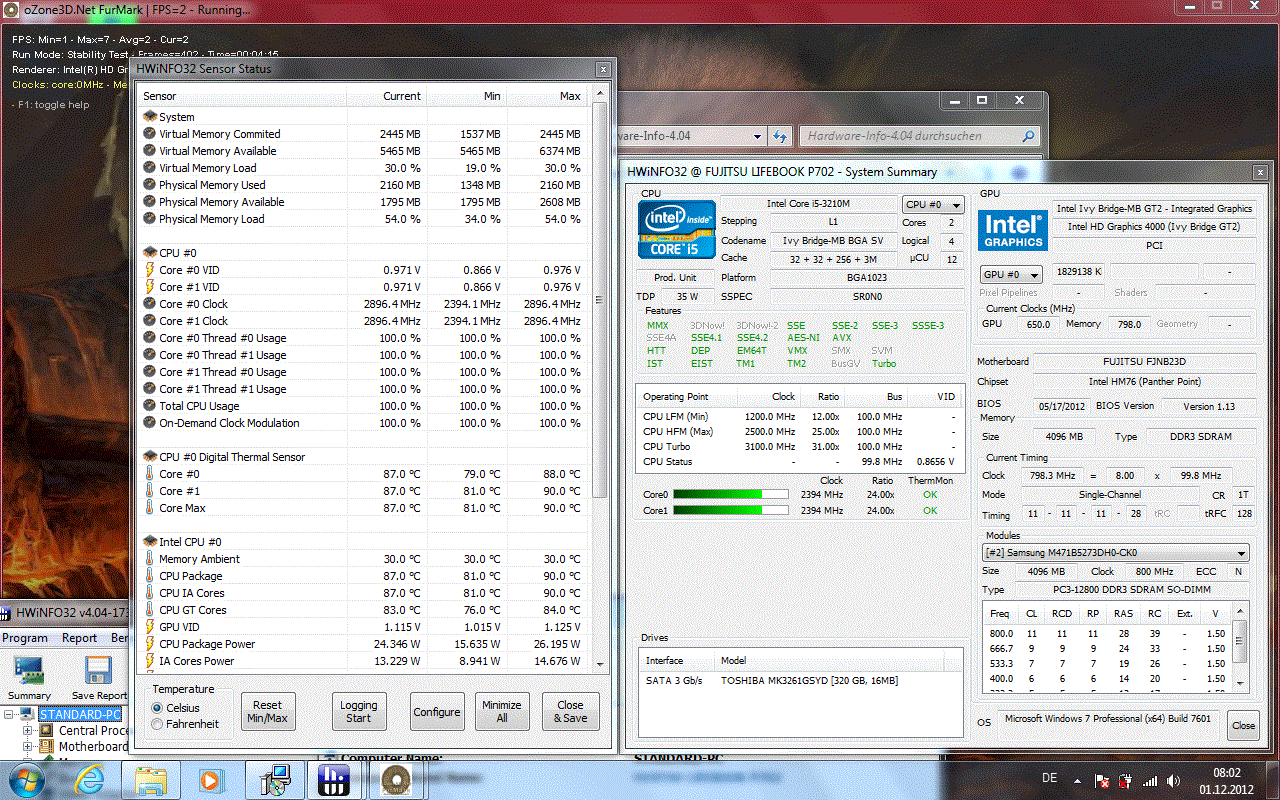Screen dimensions: 1280x800
Task: Select the Celsius temperature option
Action: (x=157, y=708)
